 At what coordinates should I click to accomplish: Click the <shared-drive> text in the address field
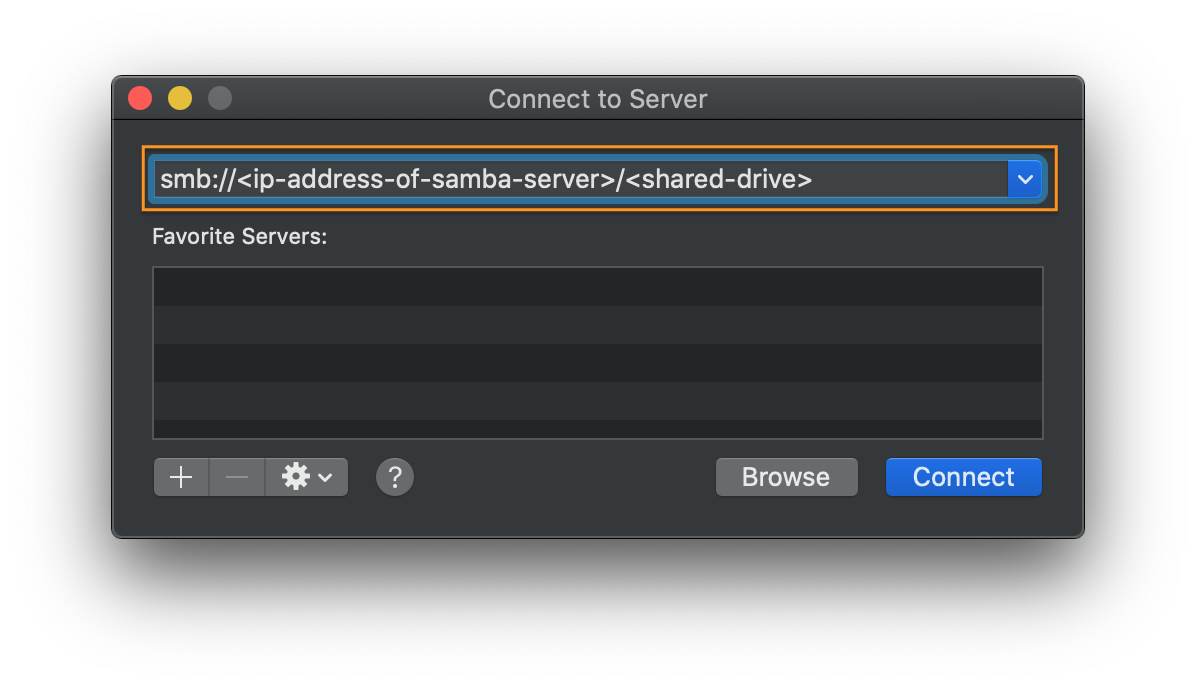coord(719,179)
